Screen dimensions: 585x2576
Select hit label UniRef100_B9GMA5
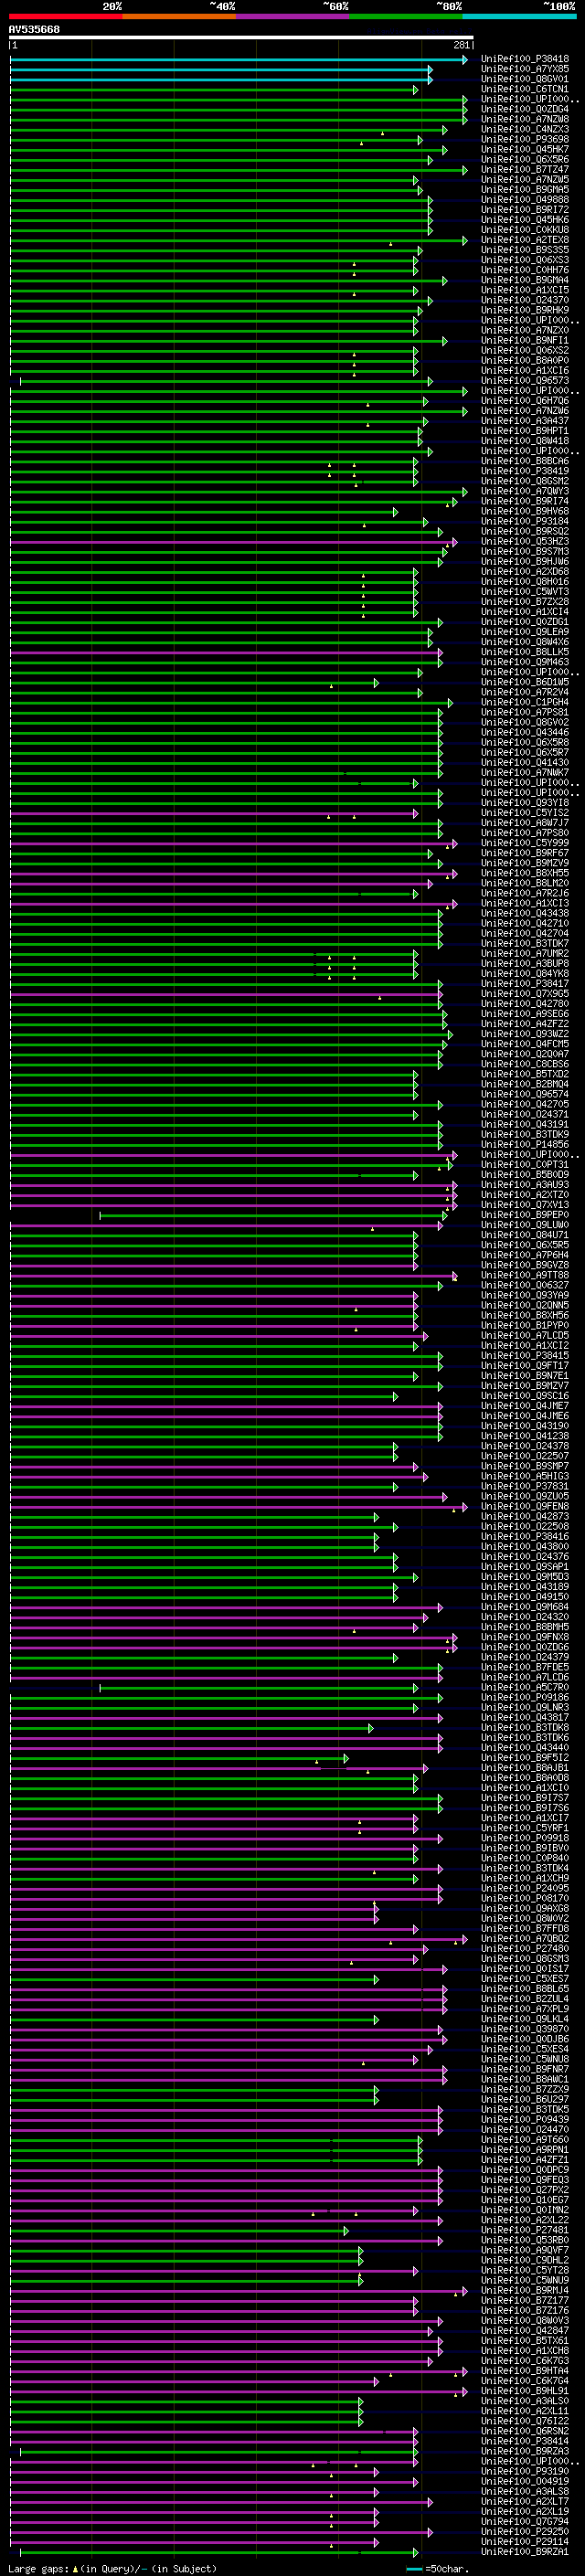click(525, 190)
